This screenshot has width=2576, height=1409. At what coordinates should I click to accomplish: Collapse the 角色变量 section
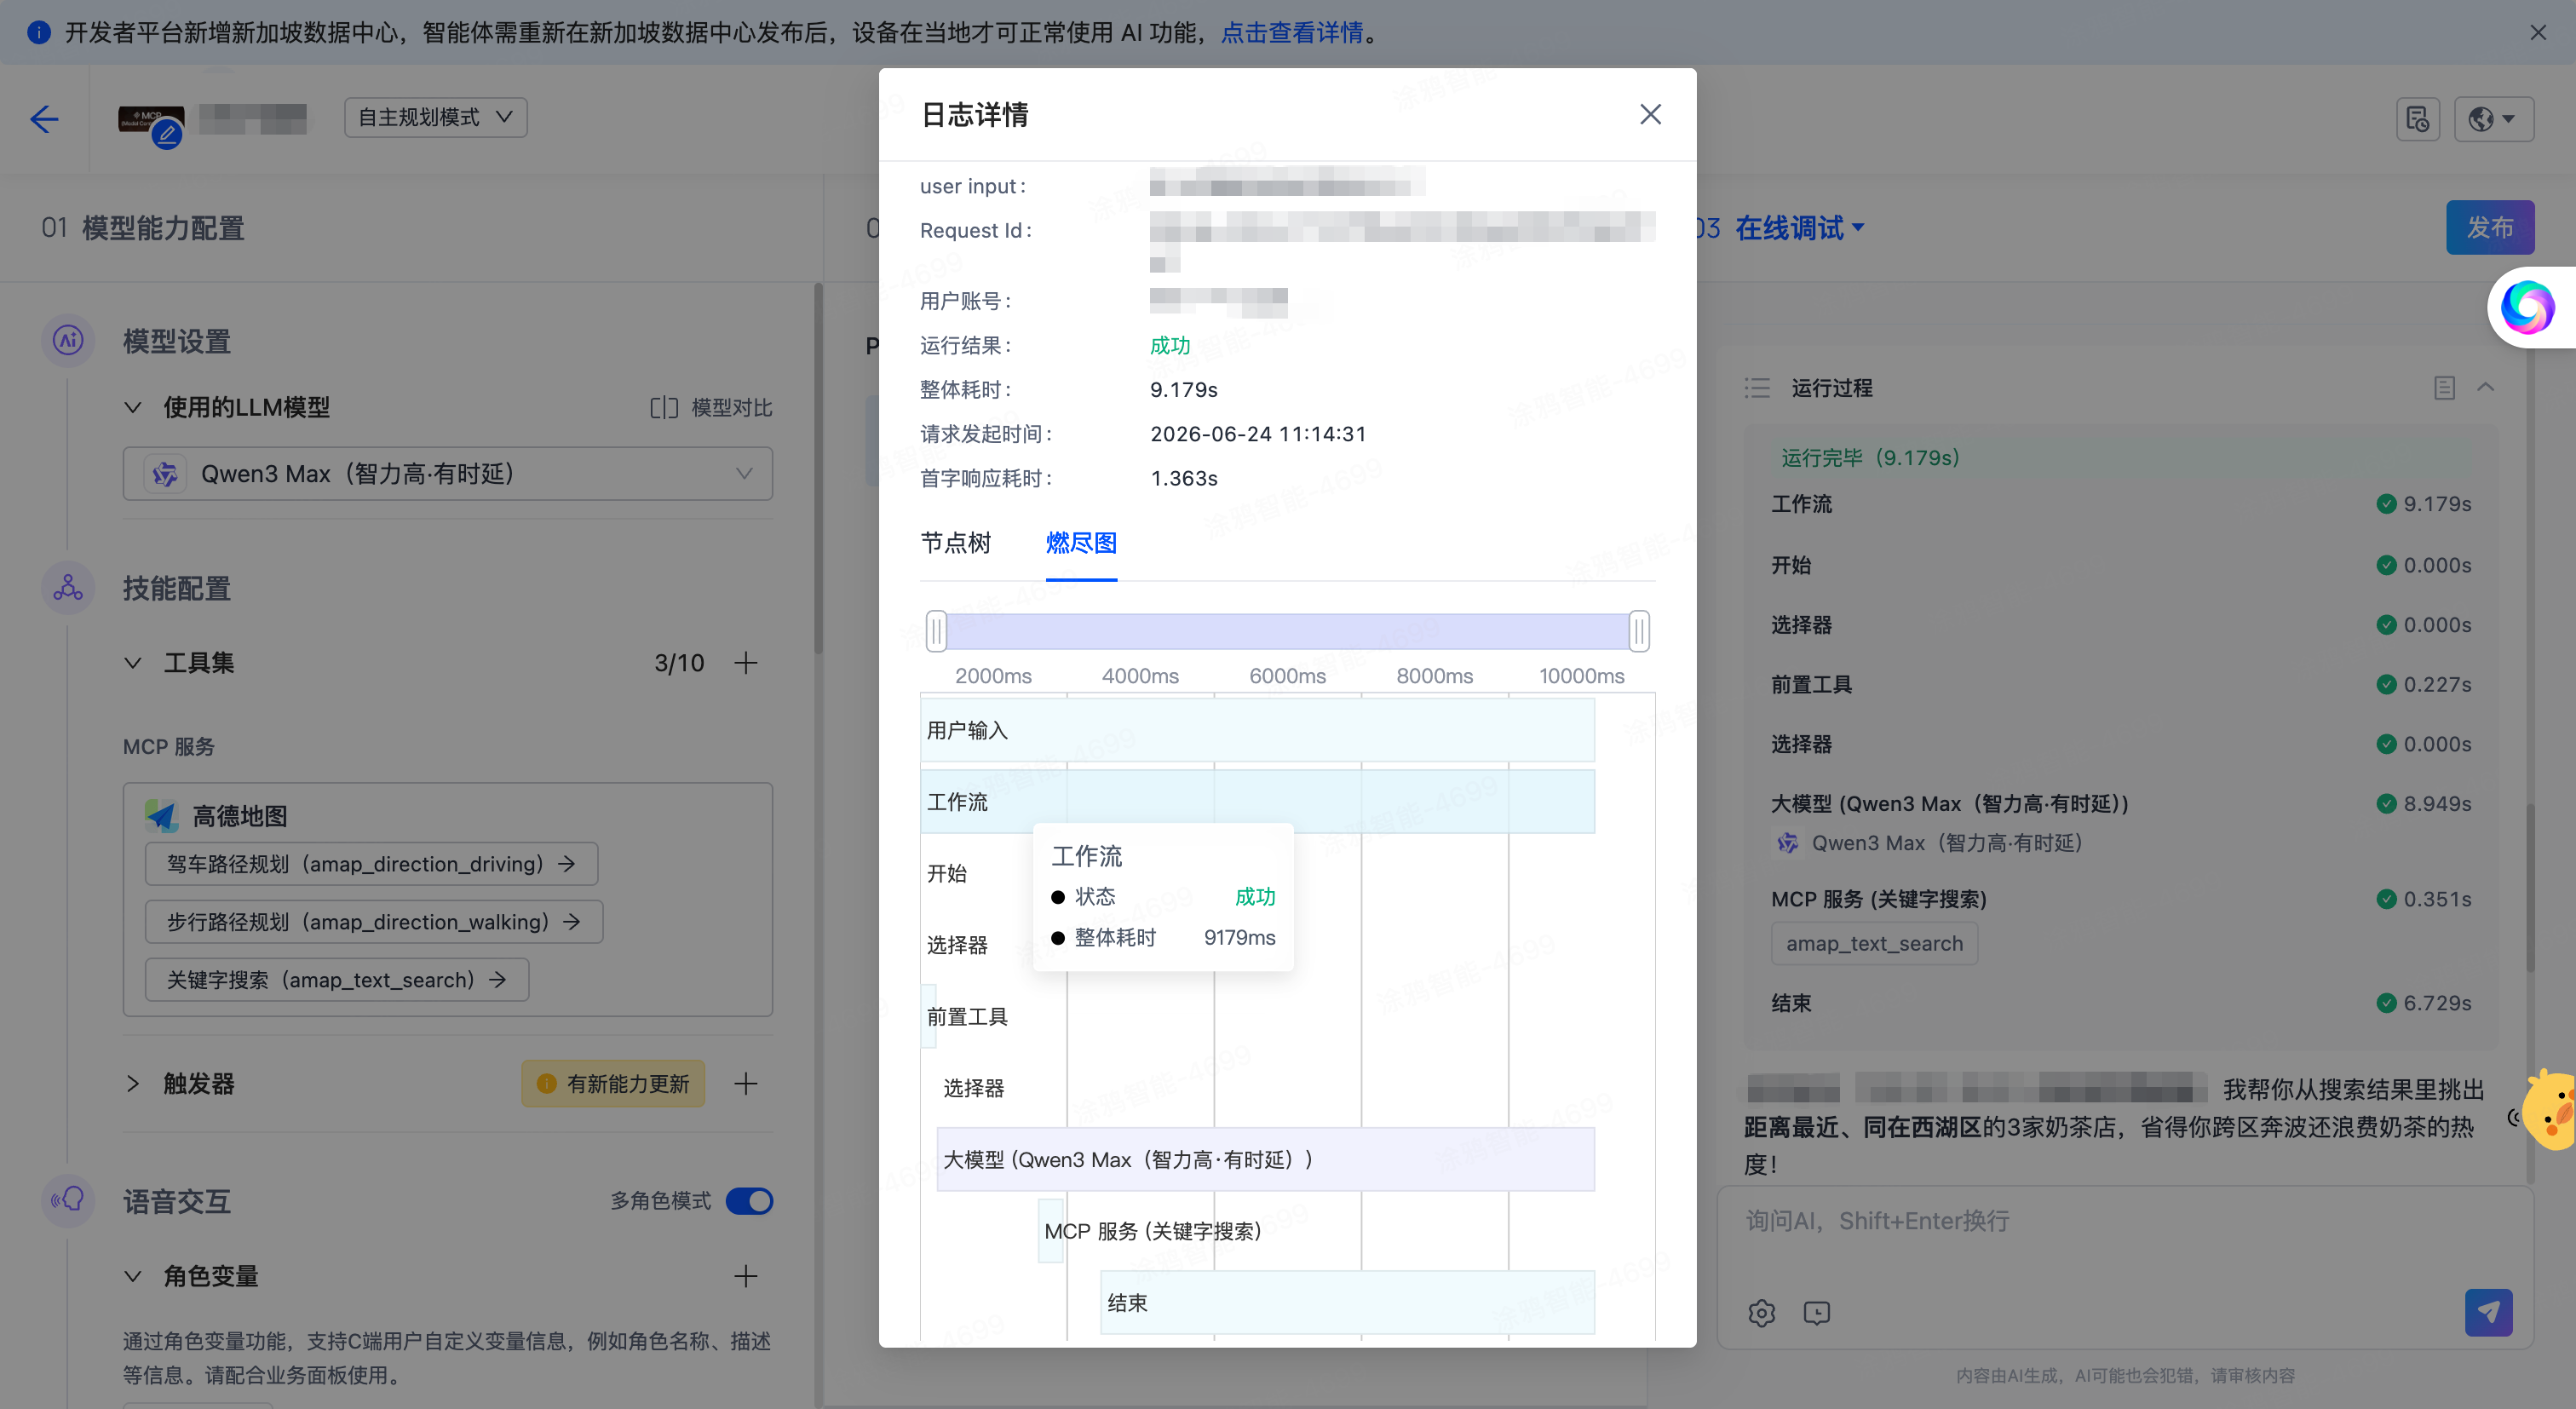point(132,1275)
